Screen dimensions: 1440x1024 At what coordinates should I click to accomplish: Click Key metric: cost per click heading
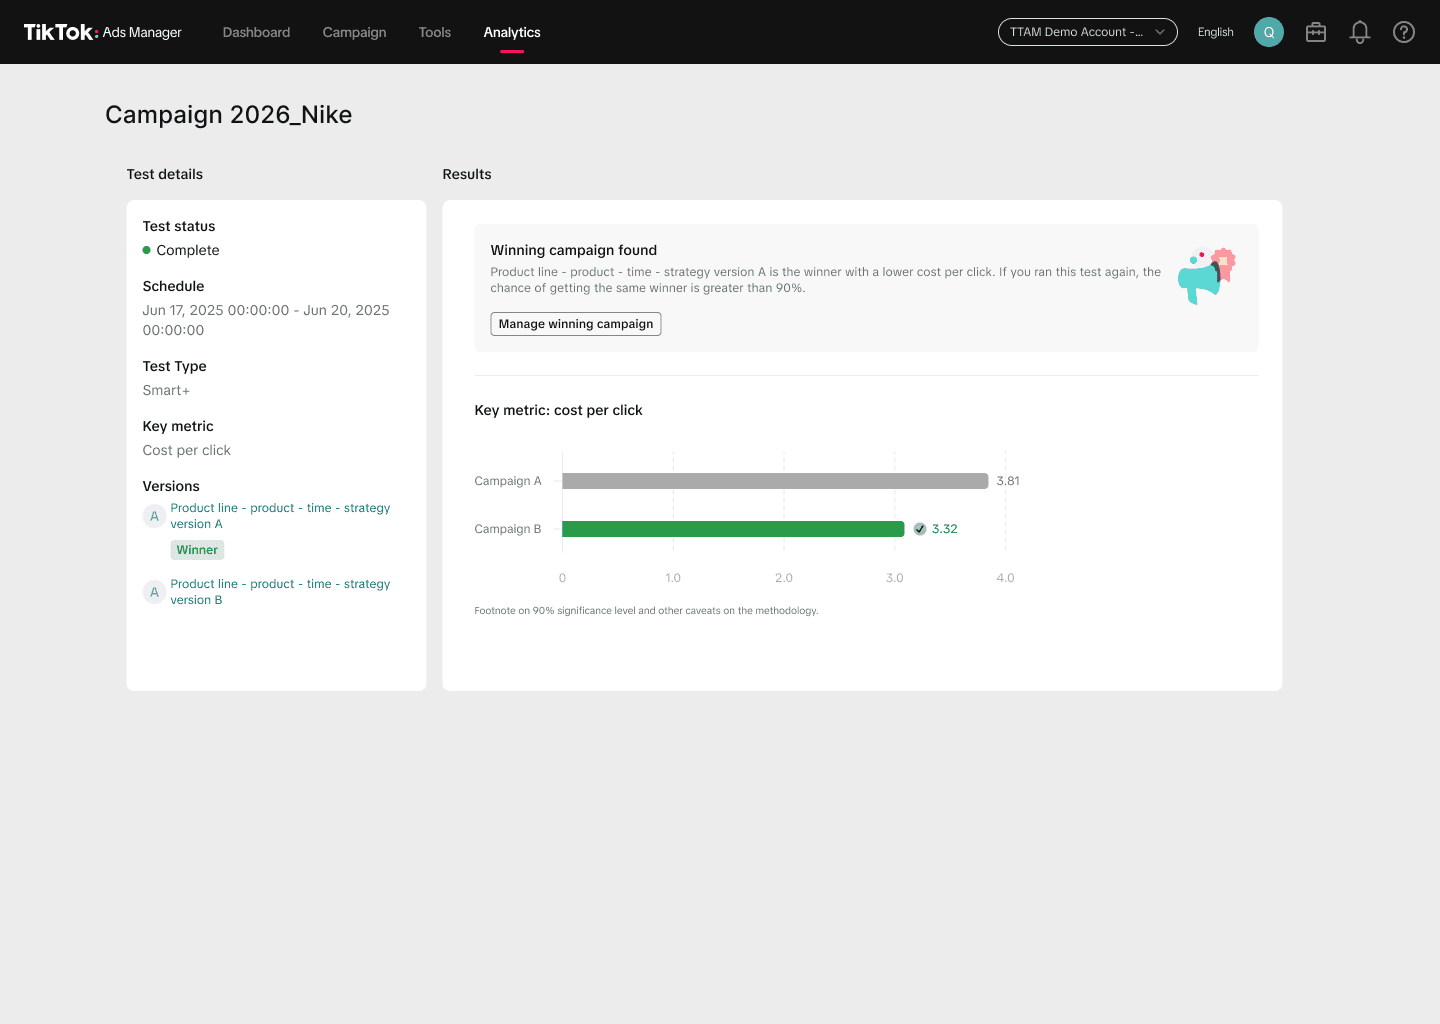point(559,410)
